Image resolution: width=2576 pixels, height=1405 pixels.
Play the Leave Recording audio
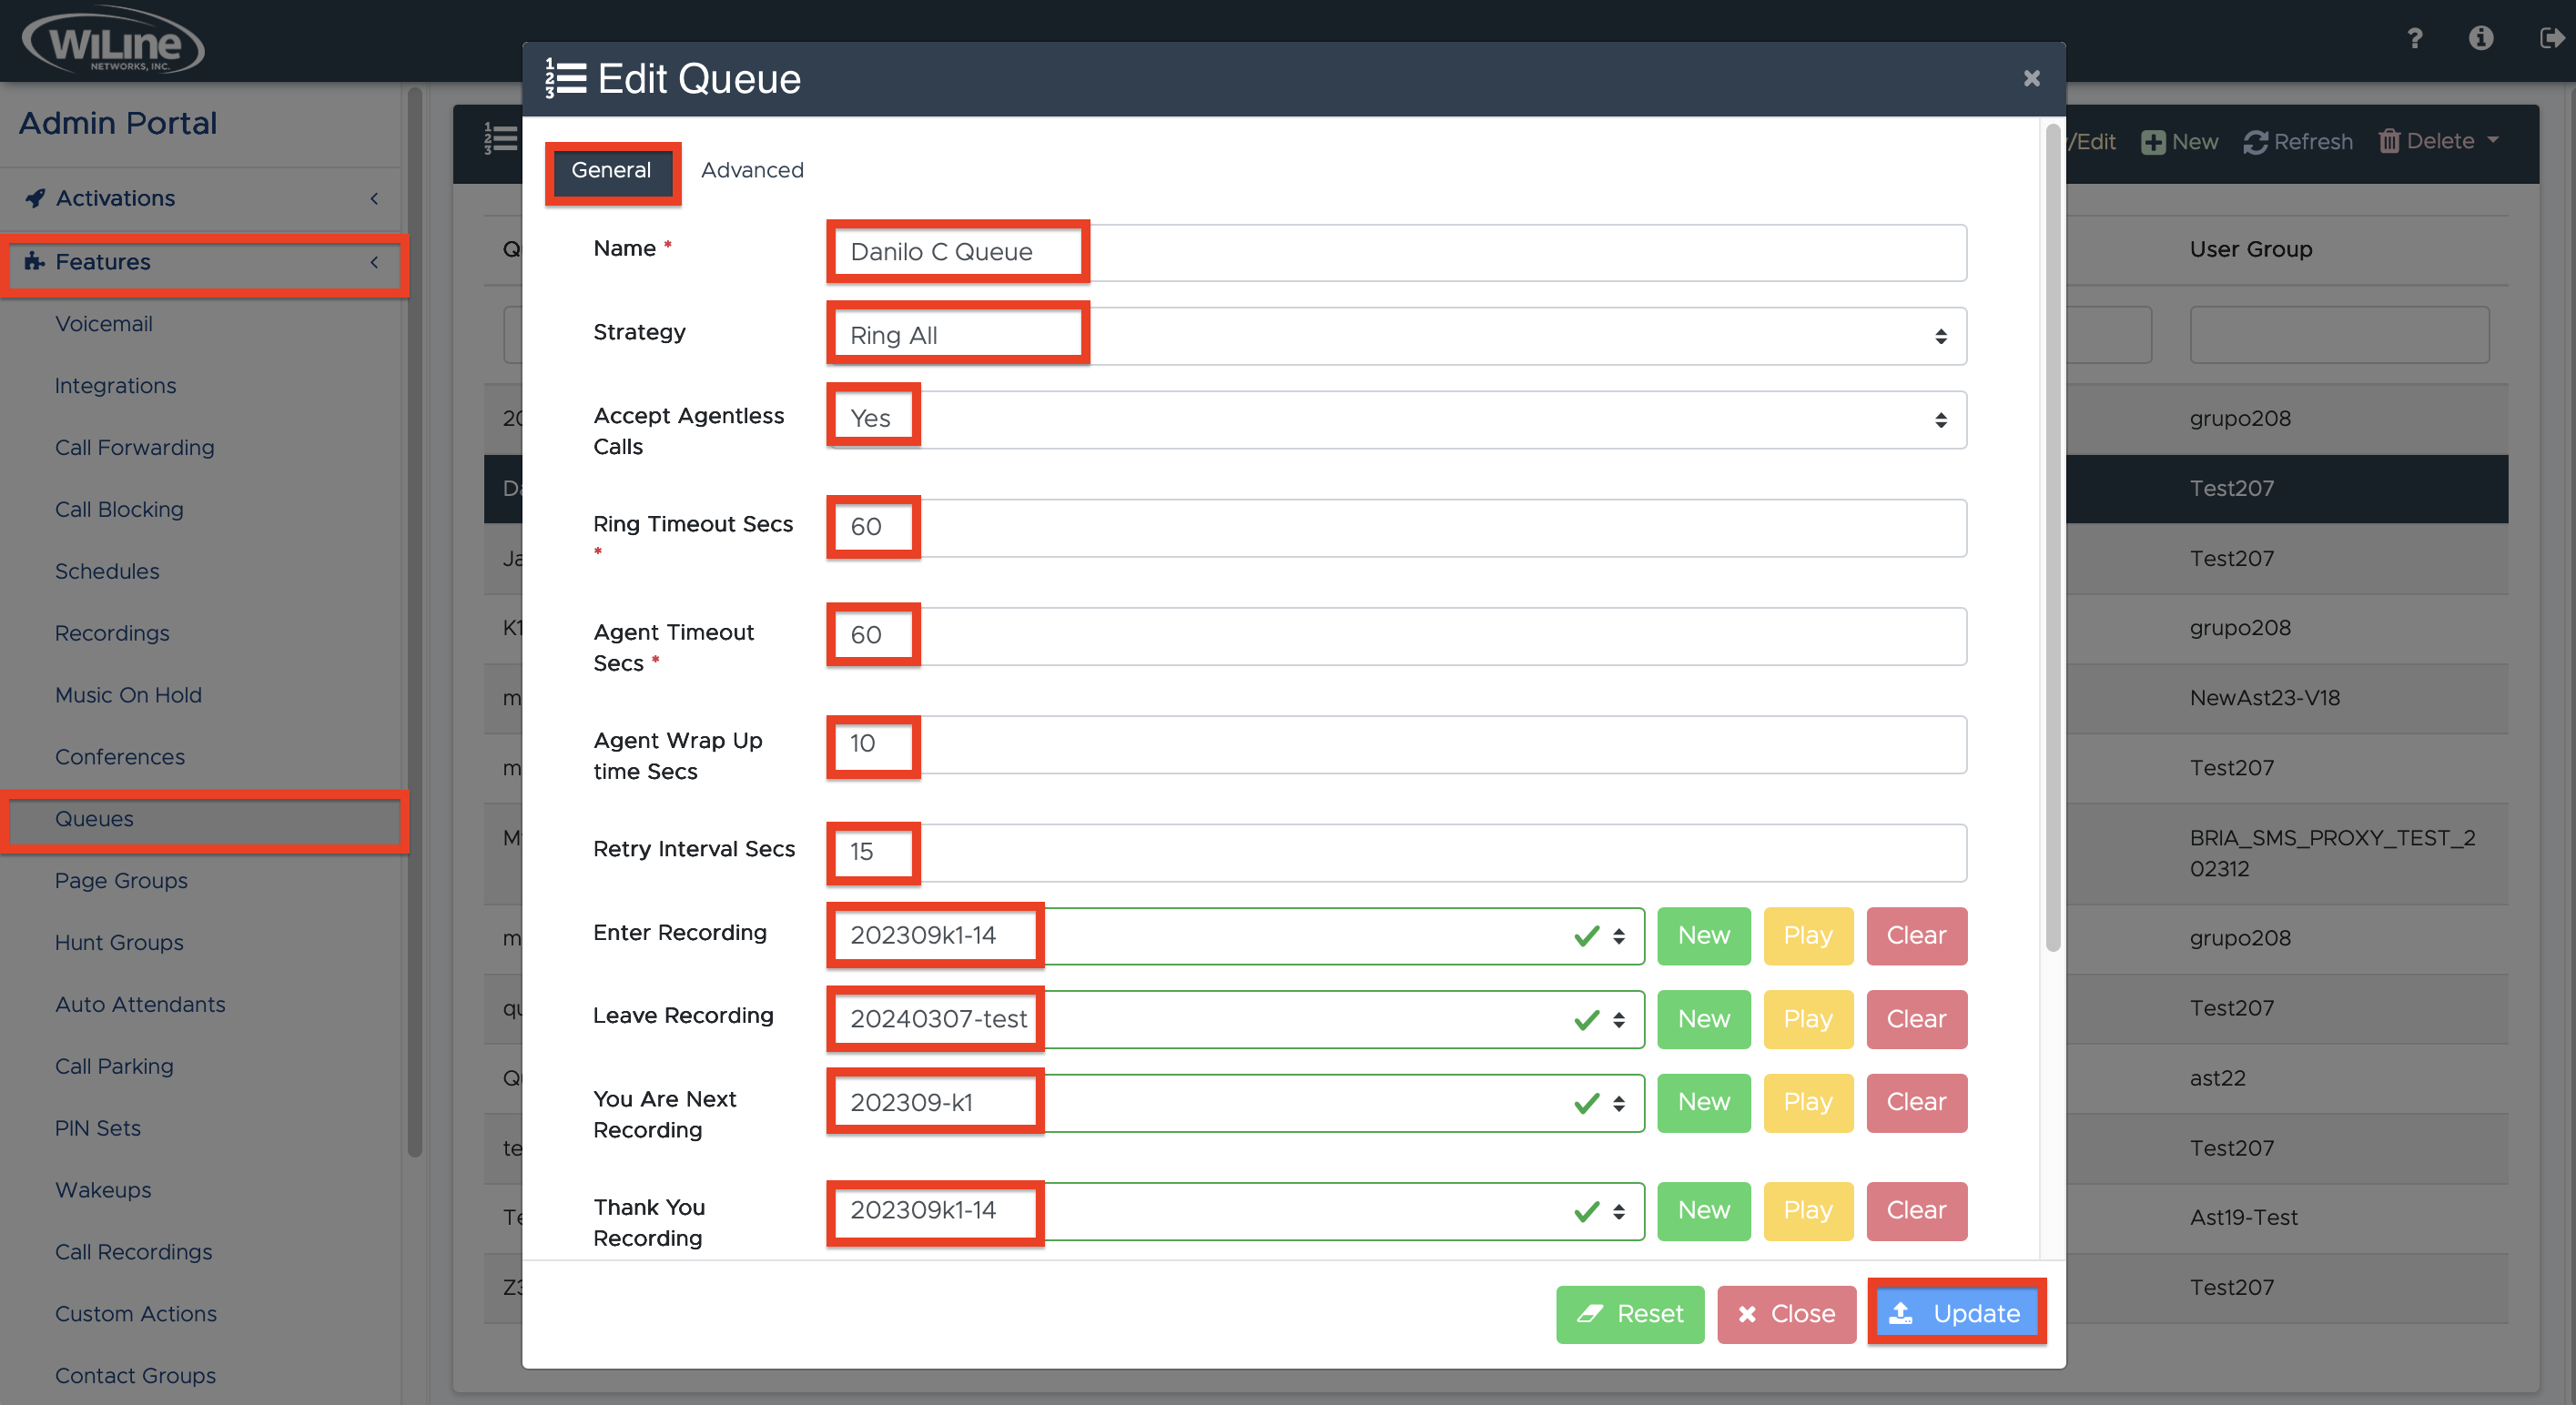pyautogui.click(x=1807, y=1019)
